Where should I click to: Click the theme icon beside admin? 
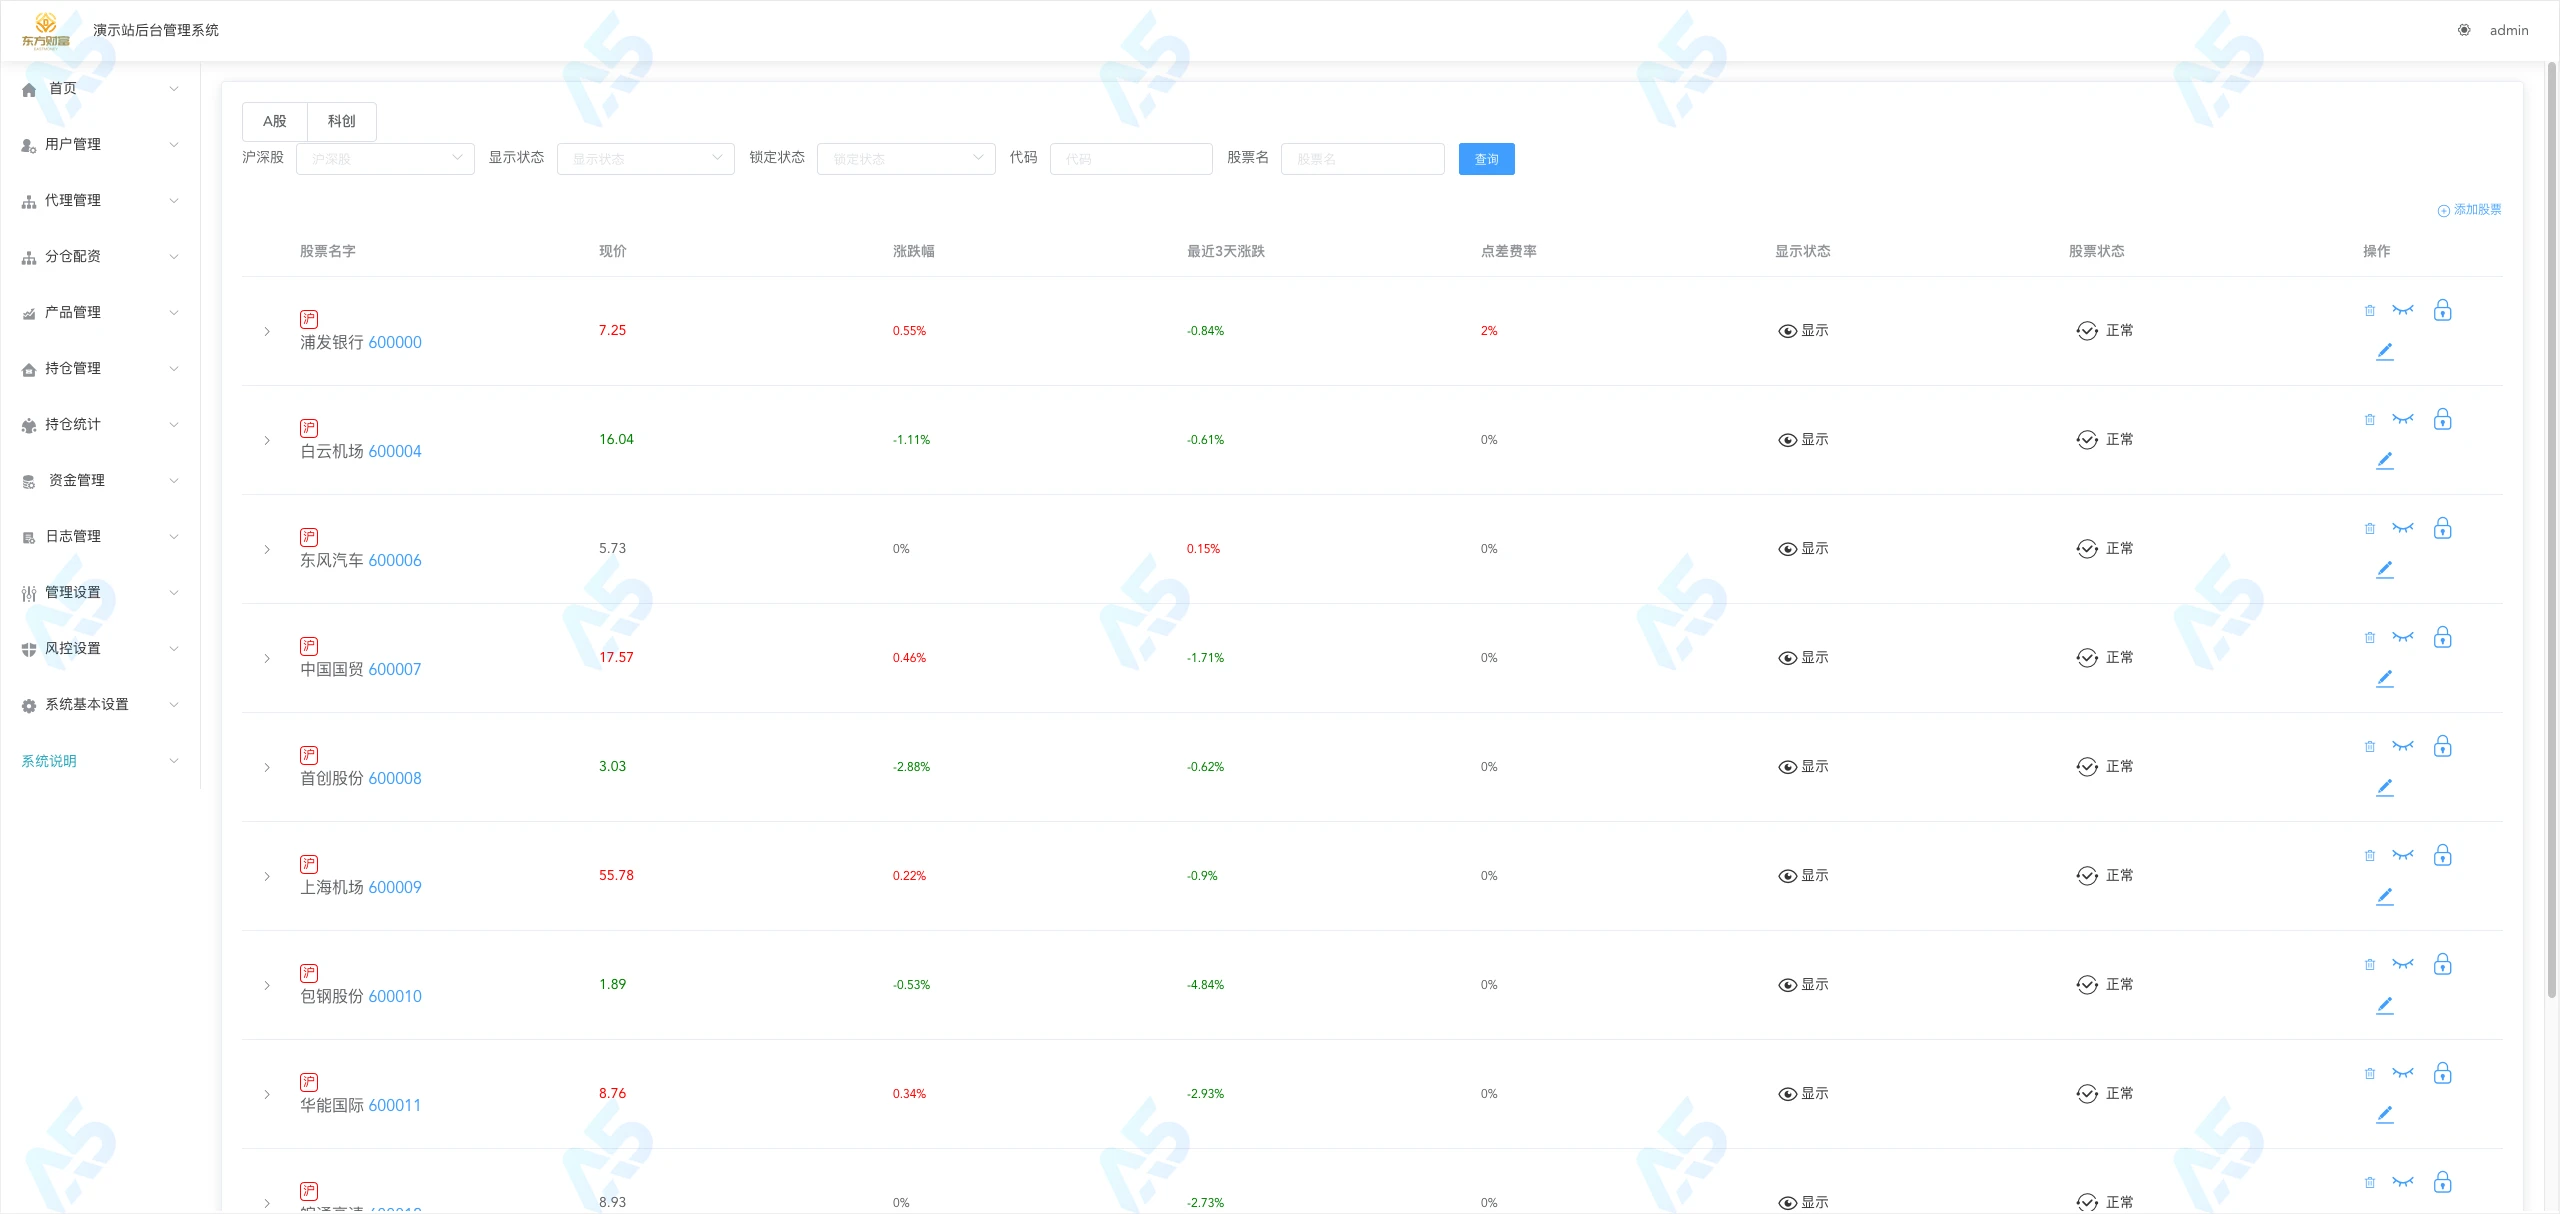pyautogui.click(x=2464, y=30)
